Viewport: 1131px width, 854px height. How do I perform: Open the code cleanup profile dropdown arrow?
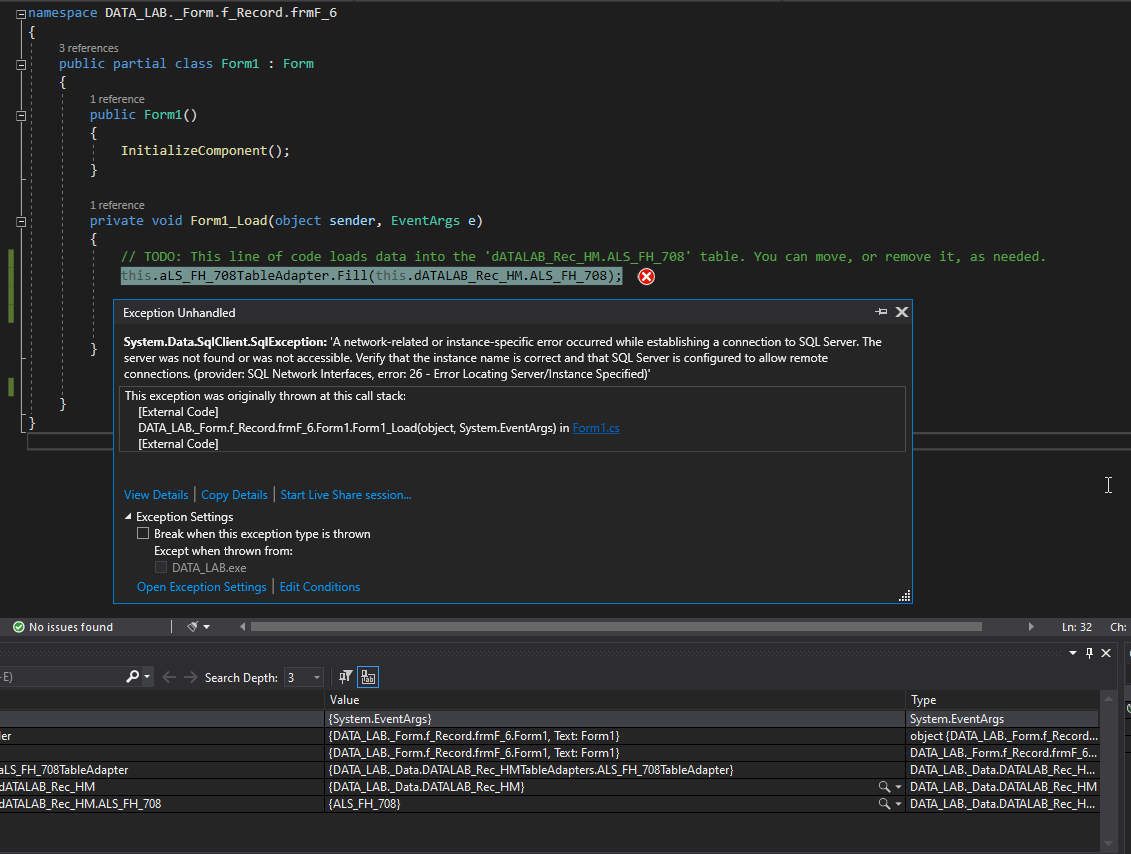[206, 627]
